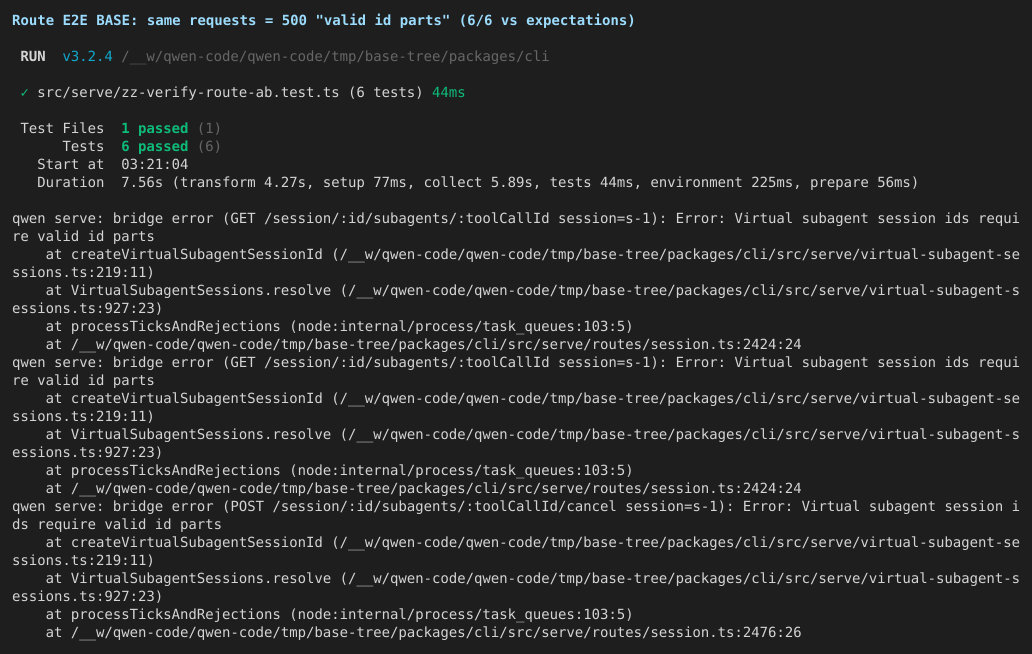Click the '1 passed' Test Files result
The image size is (1032, 654).
coord(155,128)
